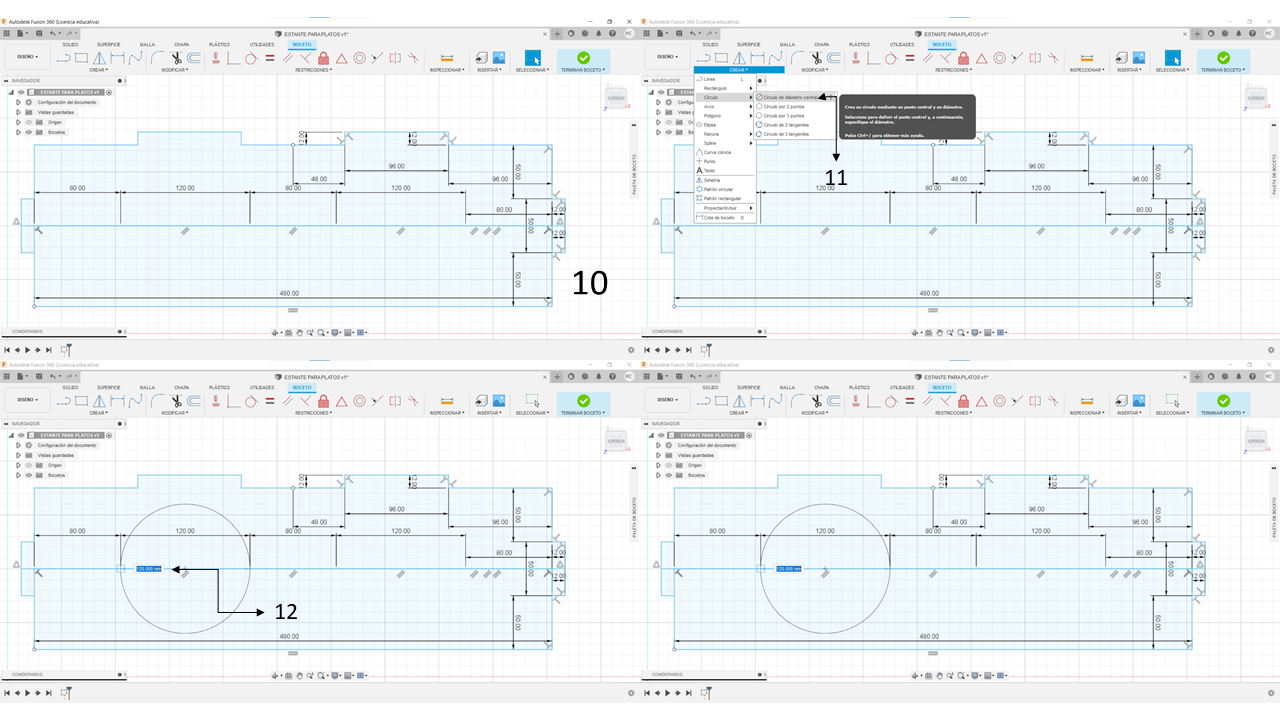This screenshot has height=720, width=1280.
Task: Jump to timeline start in top-left window
Action: tap(7, 350)
